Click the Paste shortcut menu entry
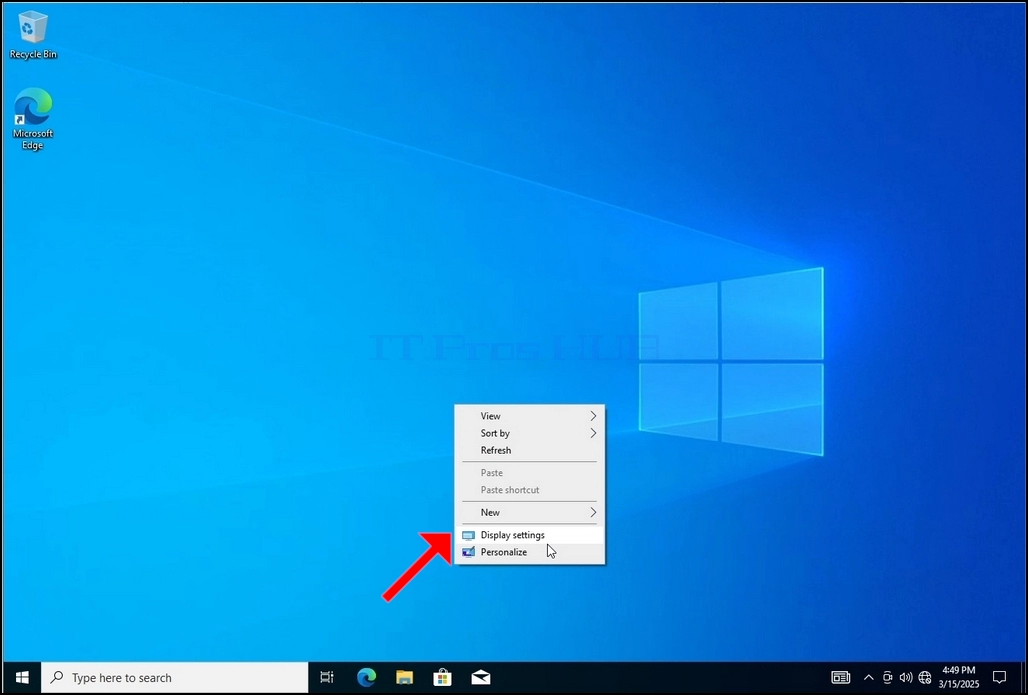The image size is (1028, 695). click(x=530, y=489)
